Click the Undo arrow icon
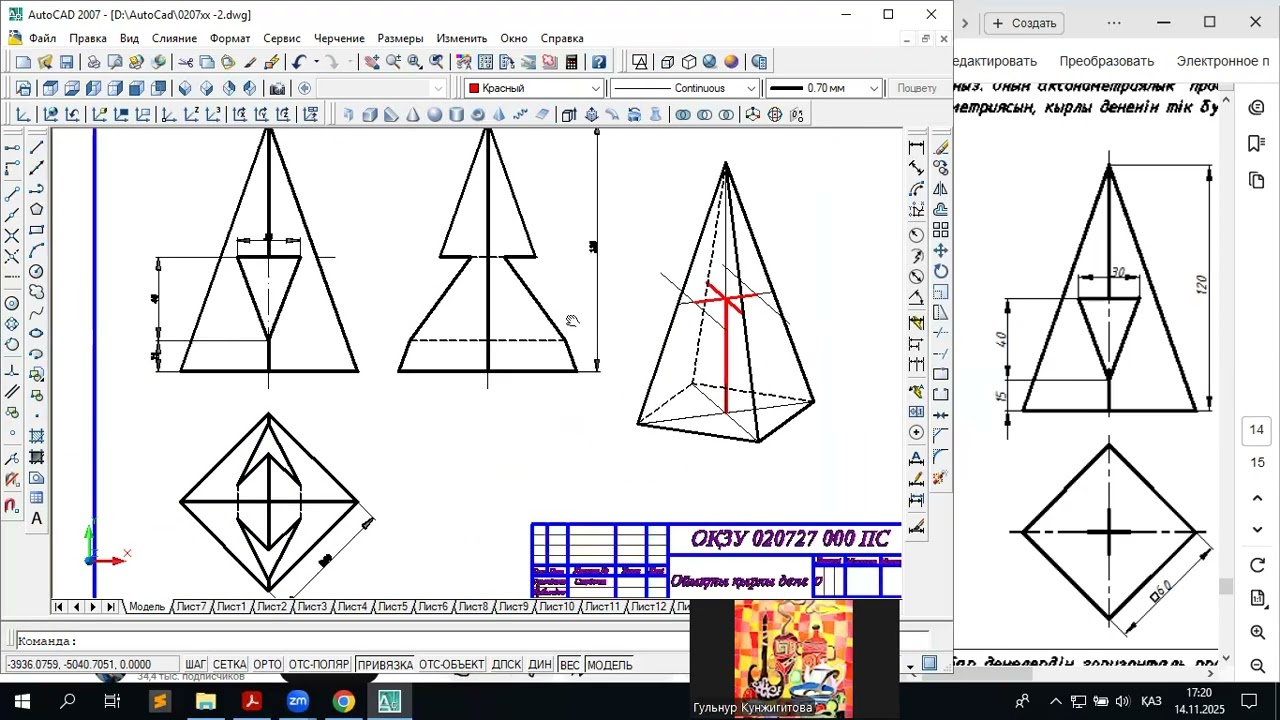The image size is (1280, 720). (298, 62)
